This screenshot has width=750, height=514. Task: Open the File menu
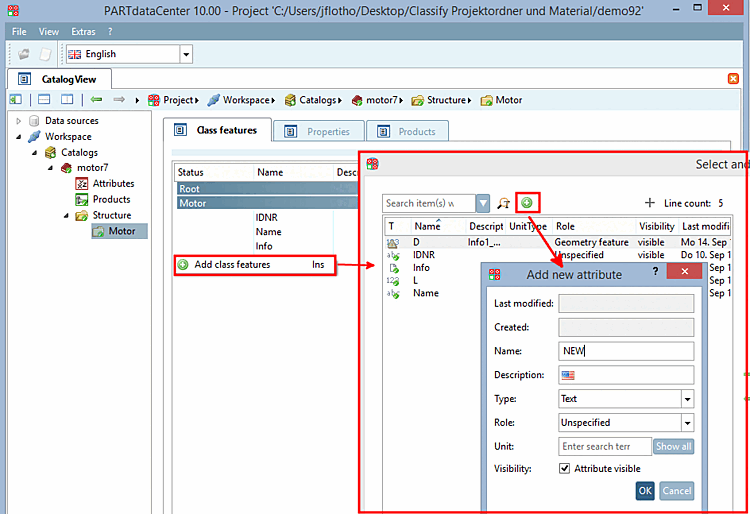[x=19, y=32]
